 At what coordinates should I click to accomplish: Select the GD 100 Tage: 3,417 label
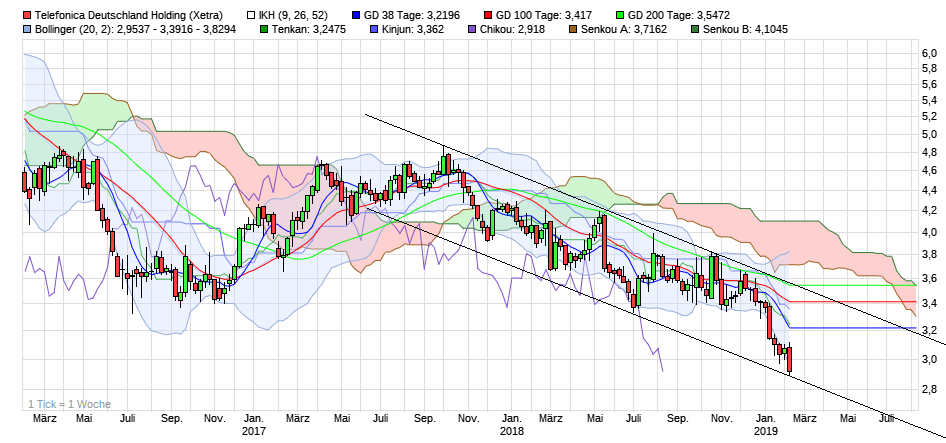point(544,15)
